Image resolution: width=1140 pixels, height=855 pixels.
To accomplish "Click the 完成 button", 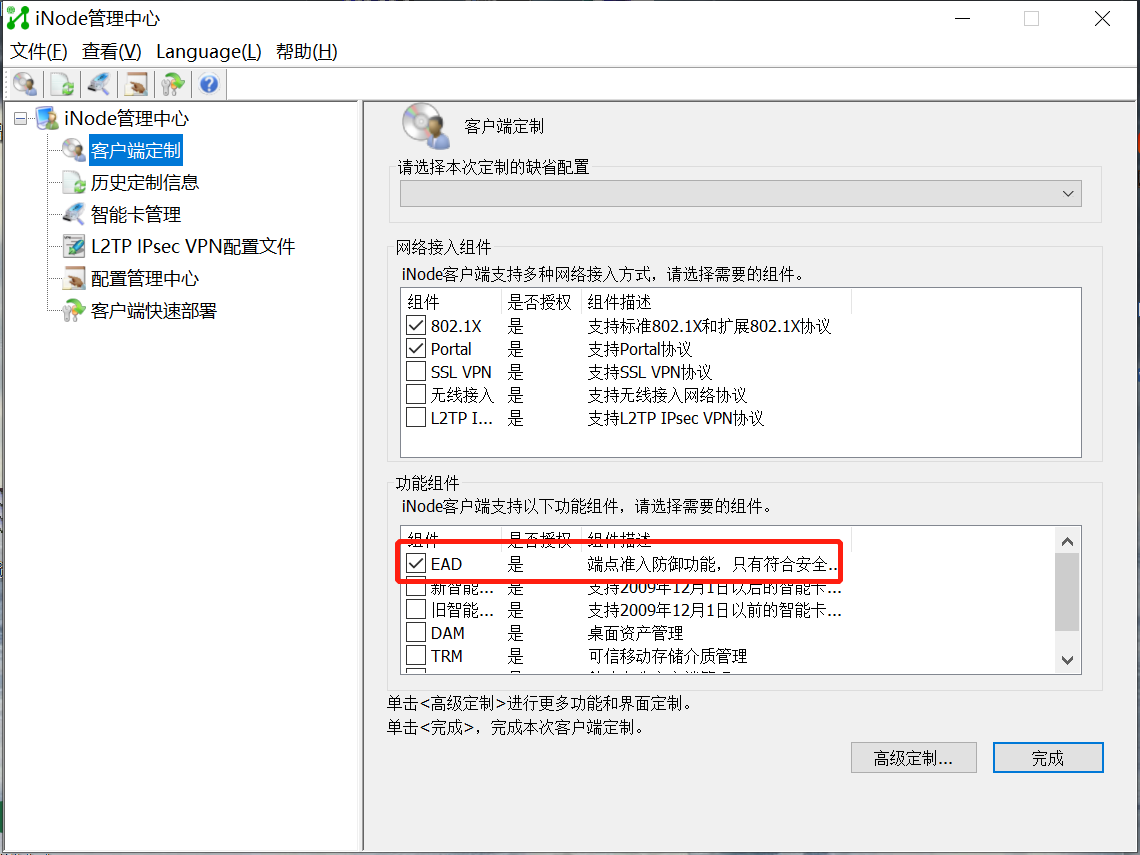I will pyautogui.click(x=1048, y=758).
